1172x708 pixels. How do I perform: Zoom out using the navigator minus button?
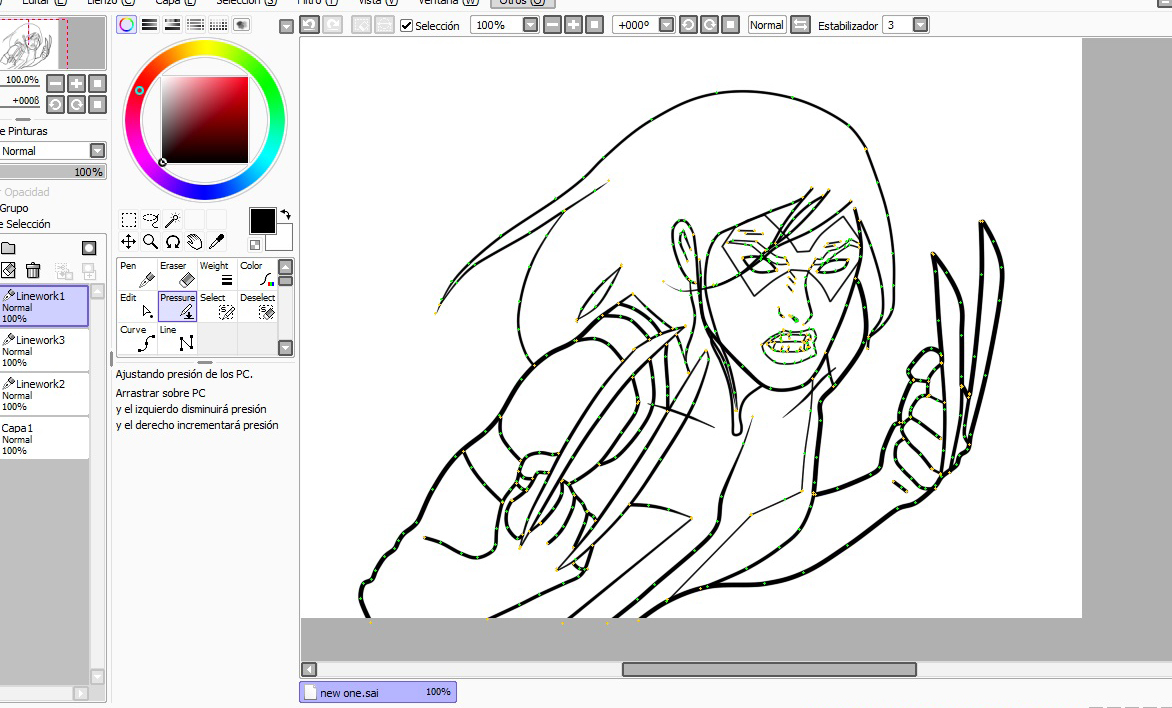pos(55,83)
